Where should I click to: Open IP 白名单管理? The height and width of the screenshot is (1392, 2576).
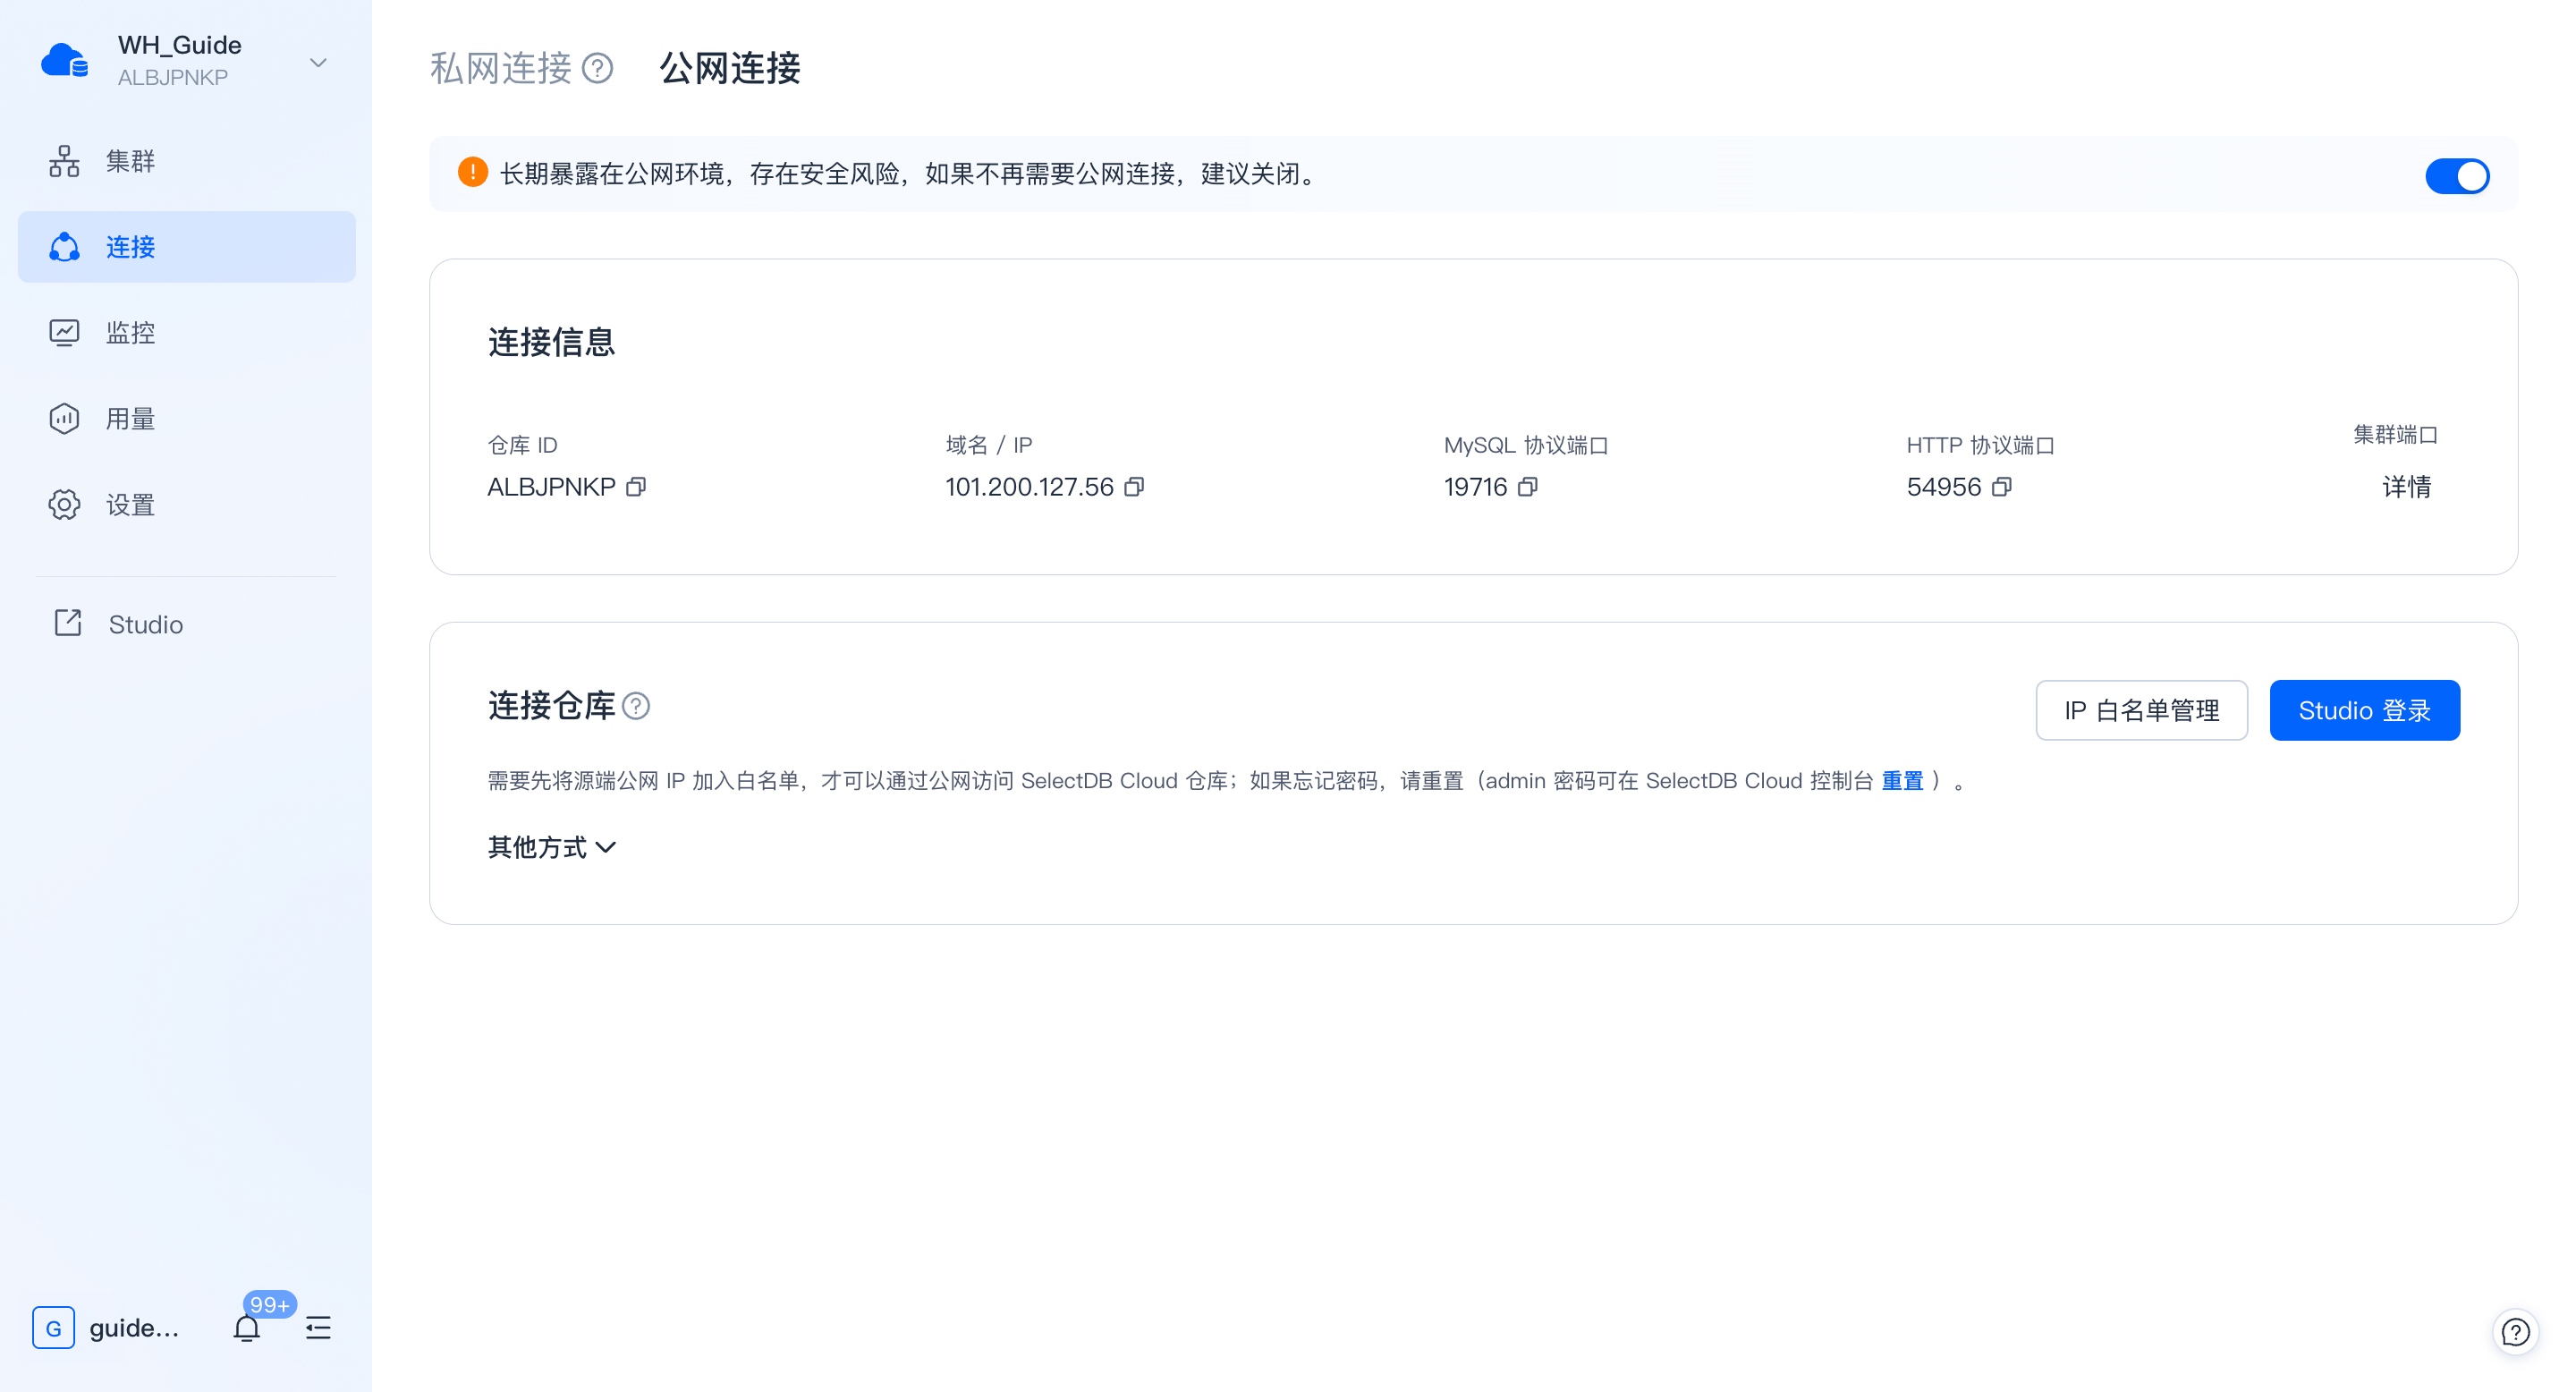pyautogui.click(x=2141, y=711)
